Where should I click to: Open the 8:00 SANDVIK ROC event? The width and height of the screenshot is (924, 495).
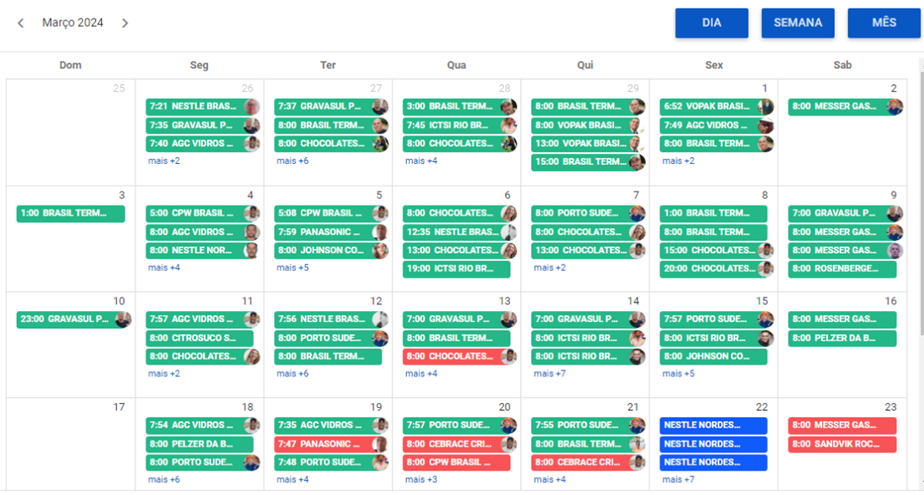[x=841, y=444]
